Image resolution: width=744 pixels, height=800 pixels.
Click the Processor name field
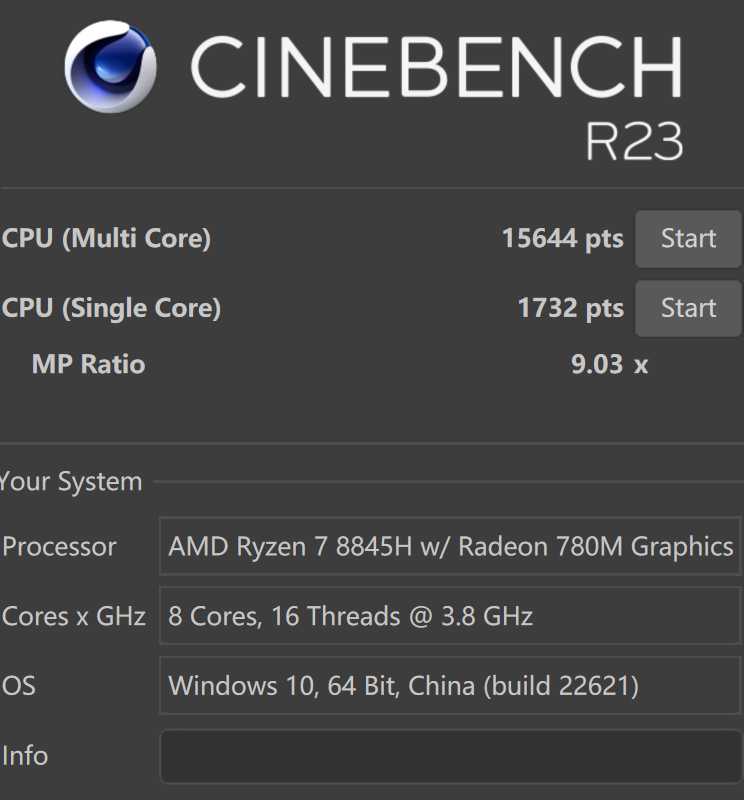450,546
